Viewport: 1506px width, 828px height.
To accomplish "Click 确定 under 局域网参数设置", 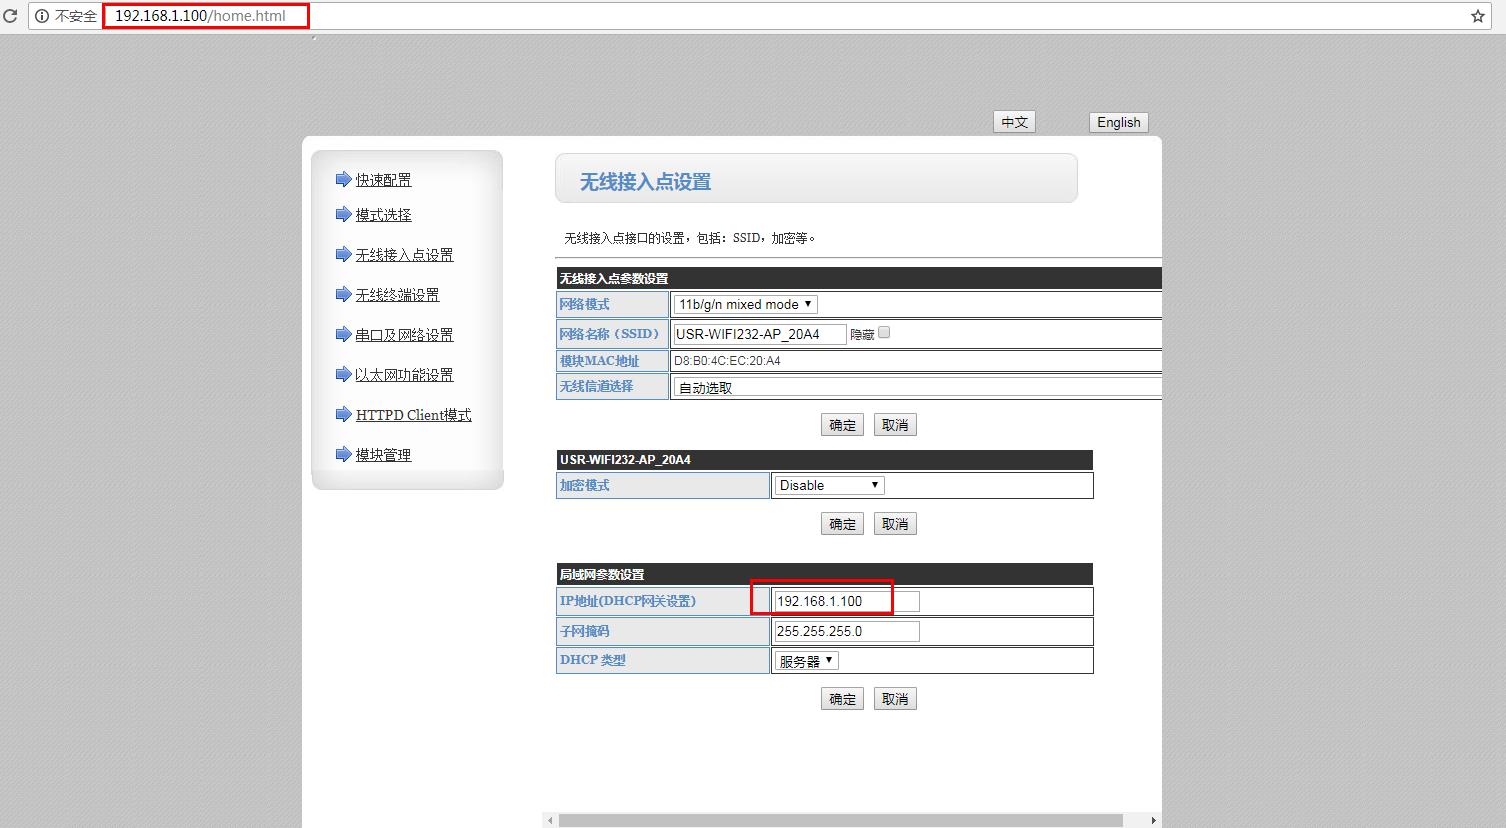I will [842, 699].
